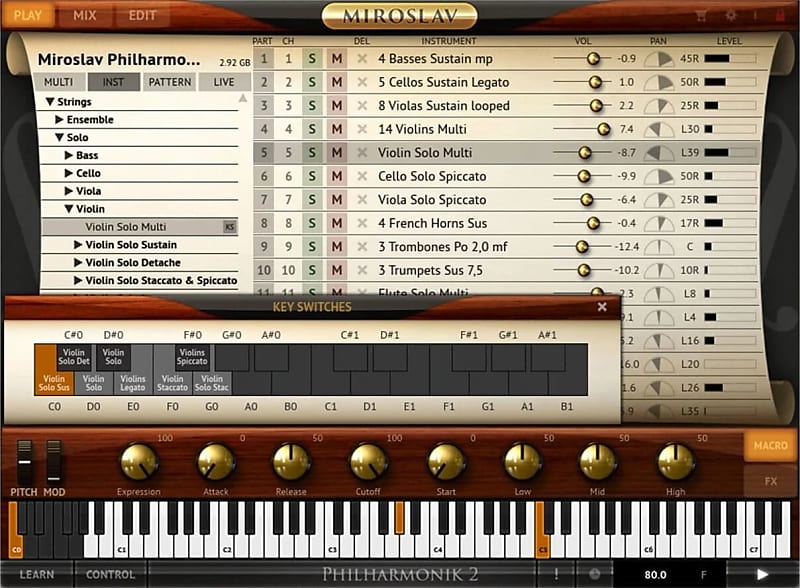
Task: Collapse the Strings tree item
Action: (x=47, y=101)
